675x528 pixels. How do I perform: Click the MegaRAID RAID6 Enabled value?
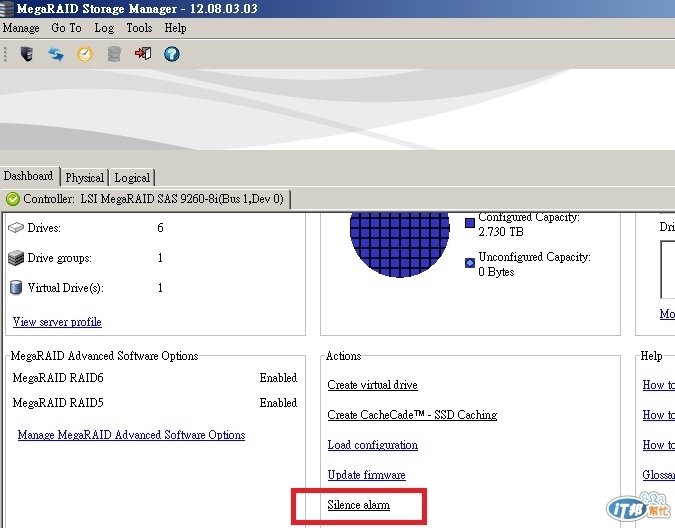pos(278,378)
